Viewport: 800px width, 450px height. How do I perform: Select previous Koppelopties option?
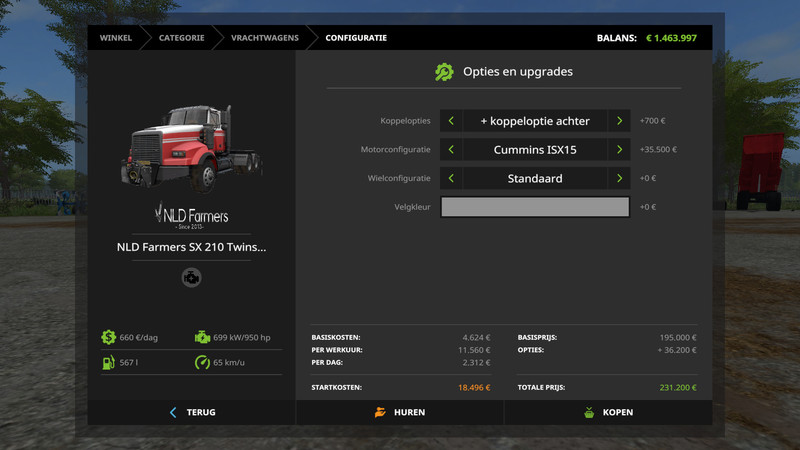tap(451, 121)
